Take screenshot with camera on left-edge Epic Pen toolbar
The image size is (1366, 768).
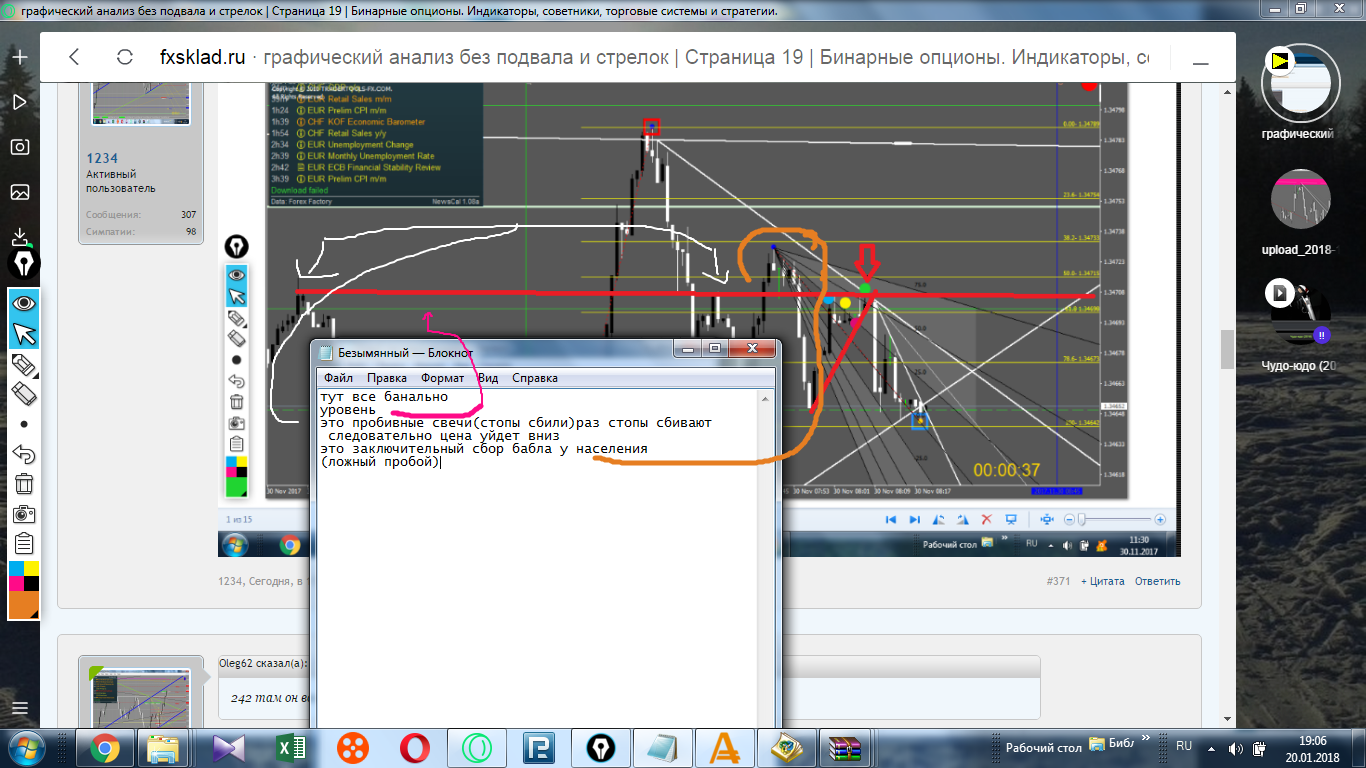(24, 514)
